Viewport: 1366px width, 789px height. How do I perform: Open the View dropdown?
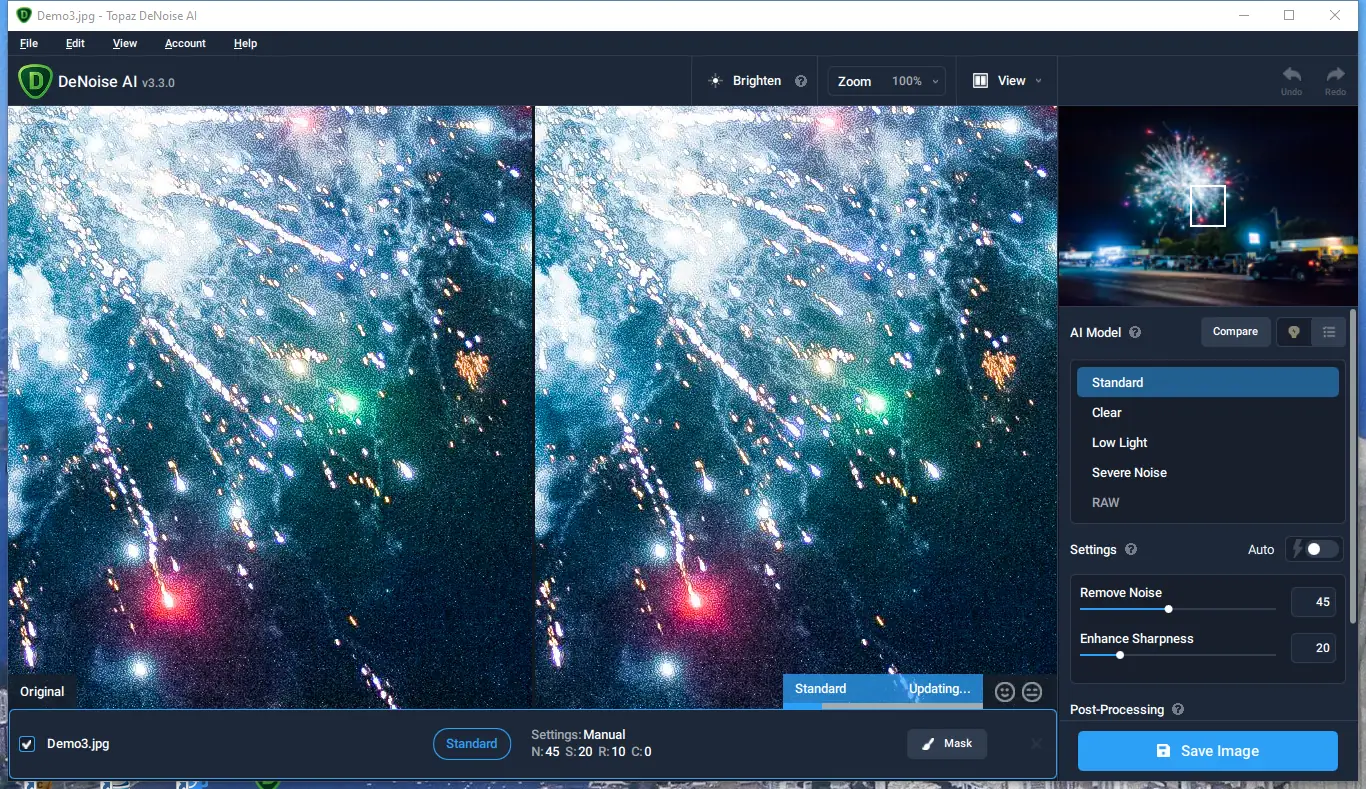click(x=1008, y=81)
